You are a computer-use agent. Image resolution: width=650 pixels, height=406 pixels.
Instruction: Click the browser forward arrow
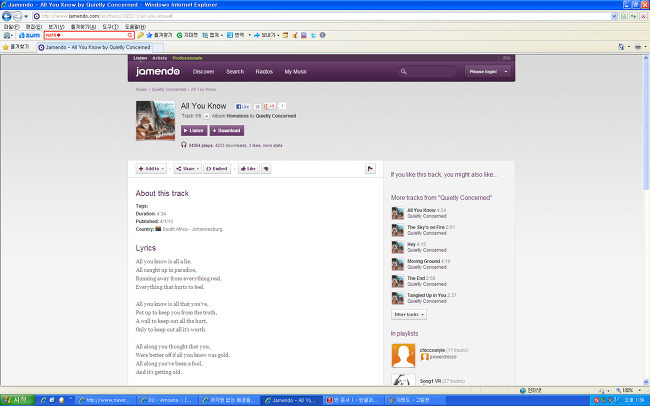[x=17, y=16]
